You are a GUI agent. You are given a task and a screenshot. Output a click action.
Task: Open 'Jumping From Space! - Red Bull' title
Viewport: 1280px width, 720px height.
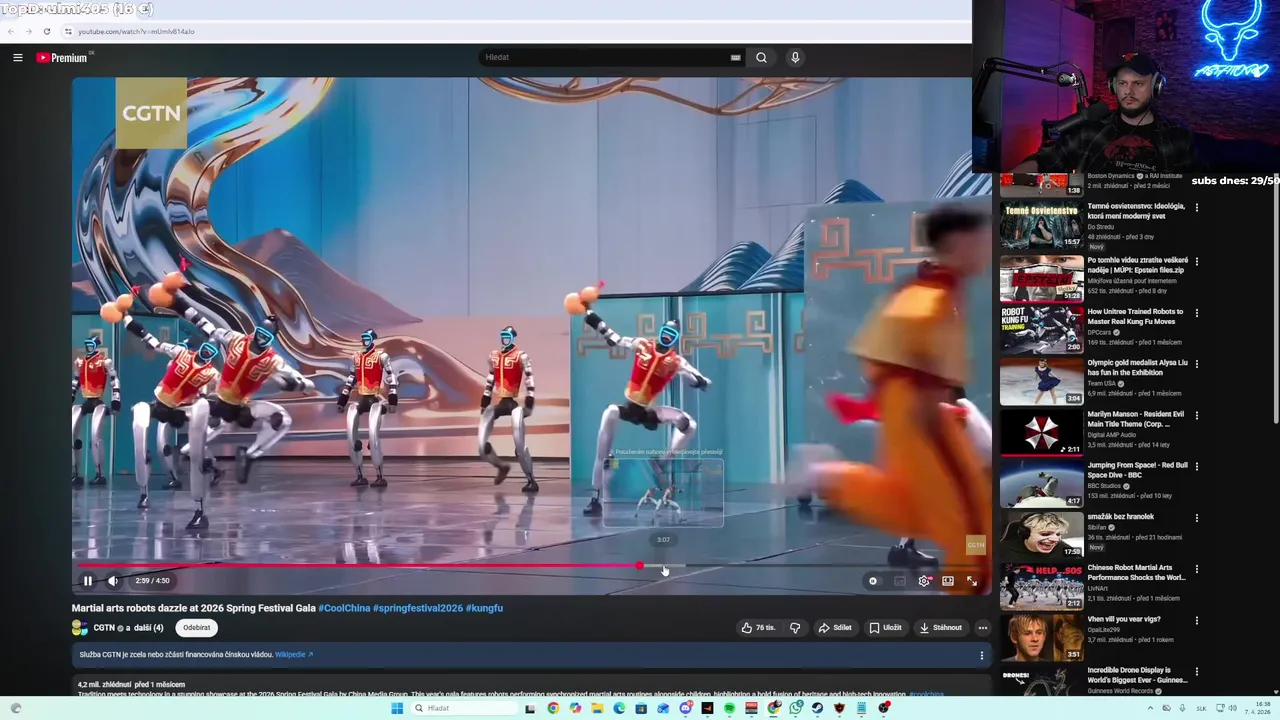1137,470
